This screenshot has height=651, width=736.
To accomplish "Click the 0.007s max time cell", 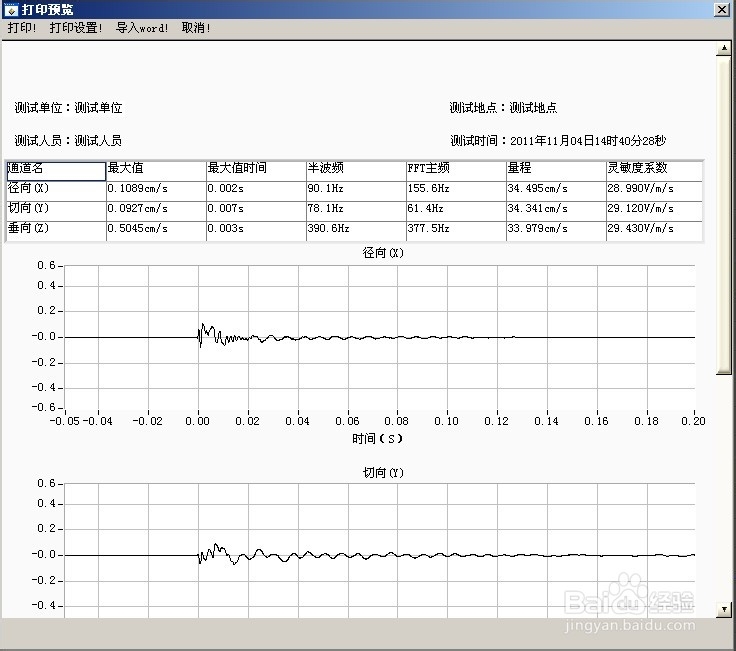I will pyautogui.click(x=256, y=211).
